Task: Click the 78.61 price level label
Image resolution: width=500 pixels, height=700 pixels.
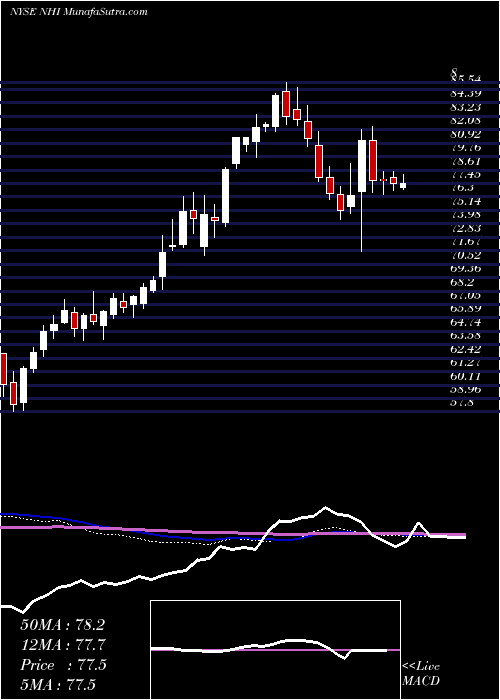Action: (x=466, y=161)
